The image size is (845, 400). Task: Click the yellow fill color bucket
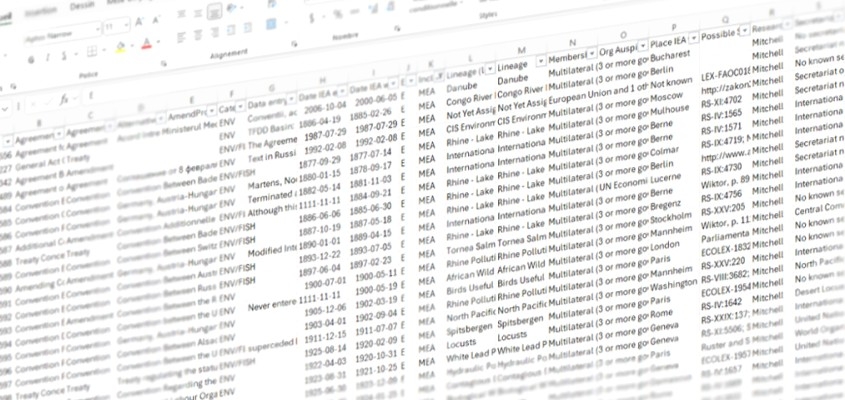tap(120, 46)
